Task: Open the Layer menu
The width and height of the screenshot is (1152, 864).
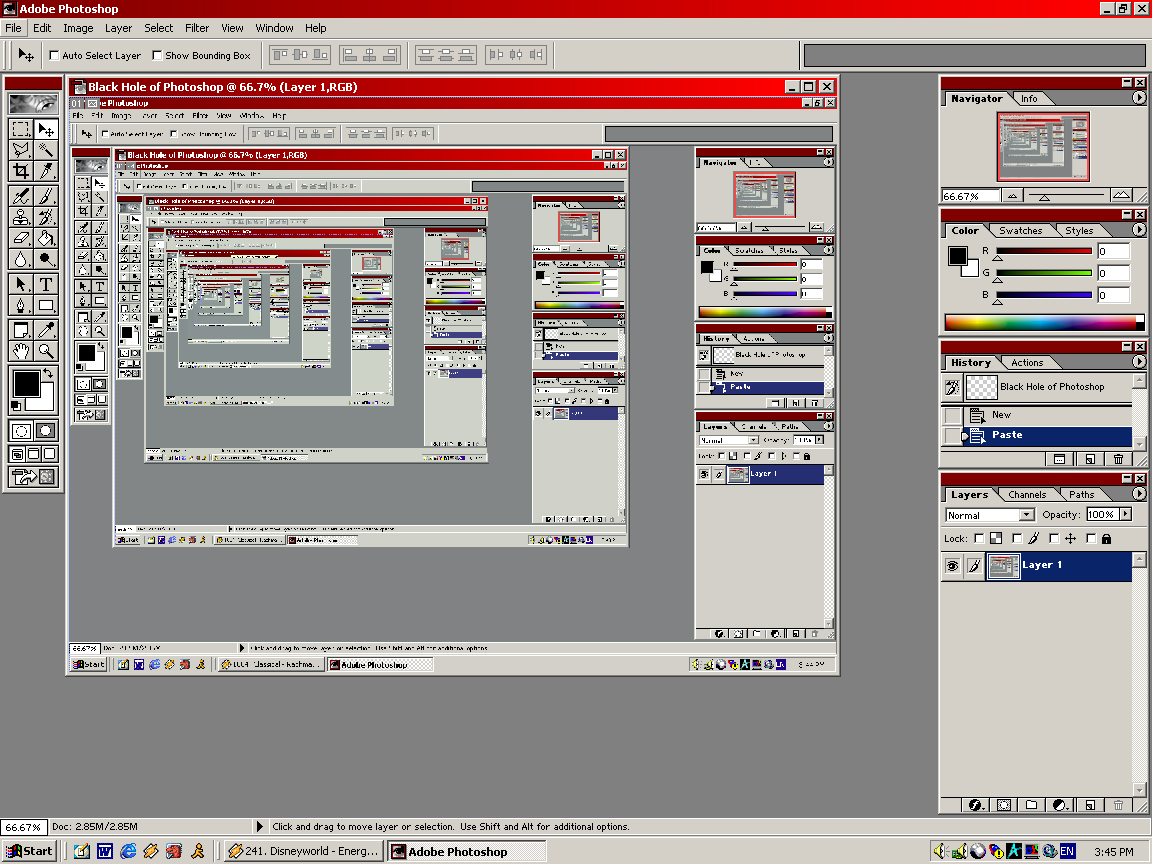Action: [118, 28]
